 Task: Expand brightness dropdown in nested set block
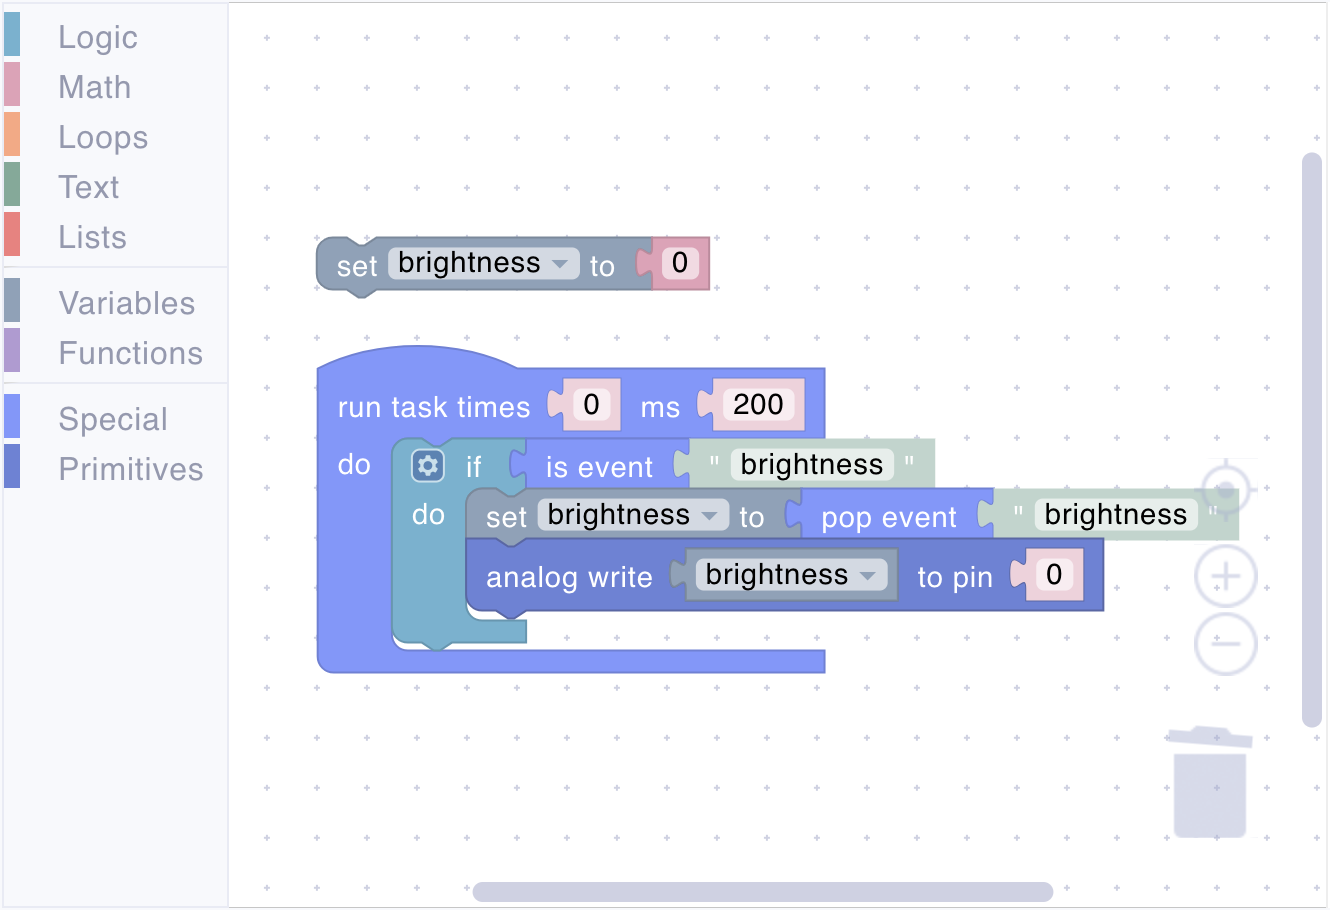tap(633, 515)
